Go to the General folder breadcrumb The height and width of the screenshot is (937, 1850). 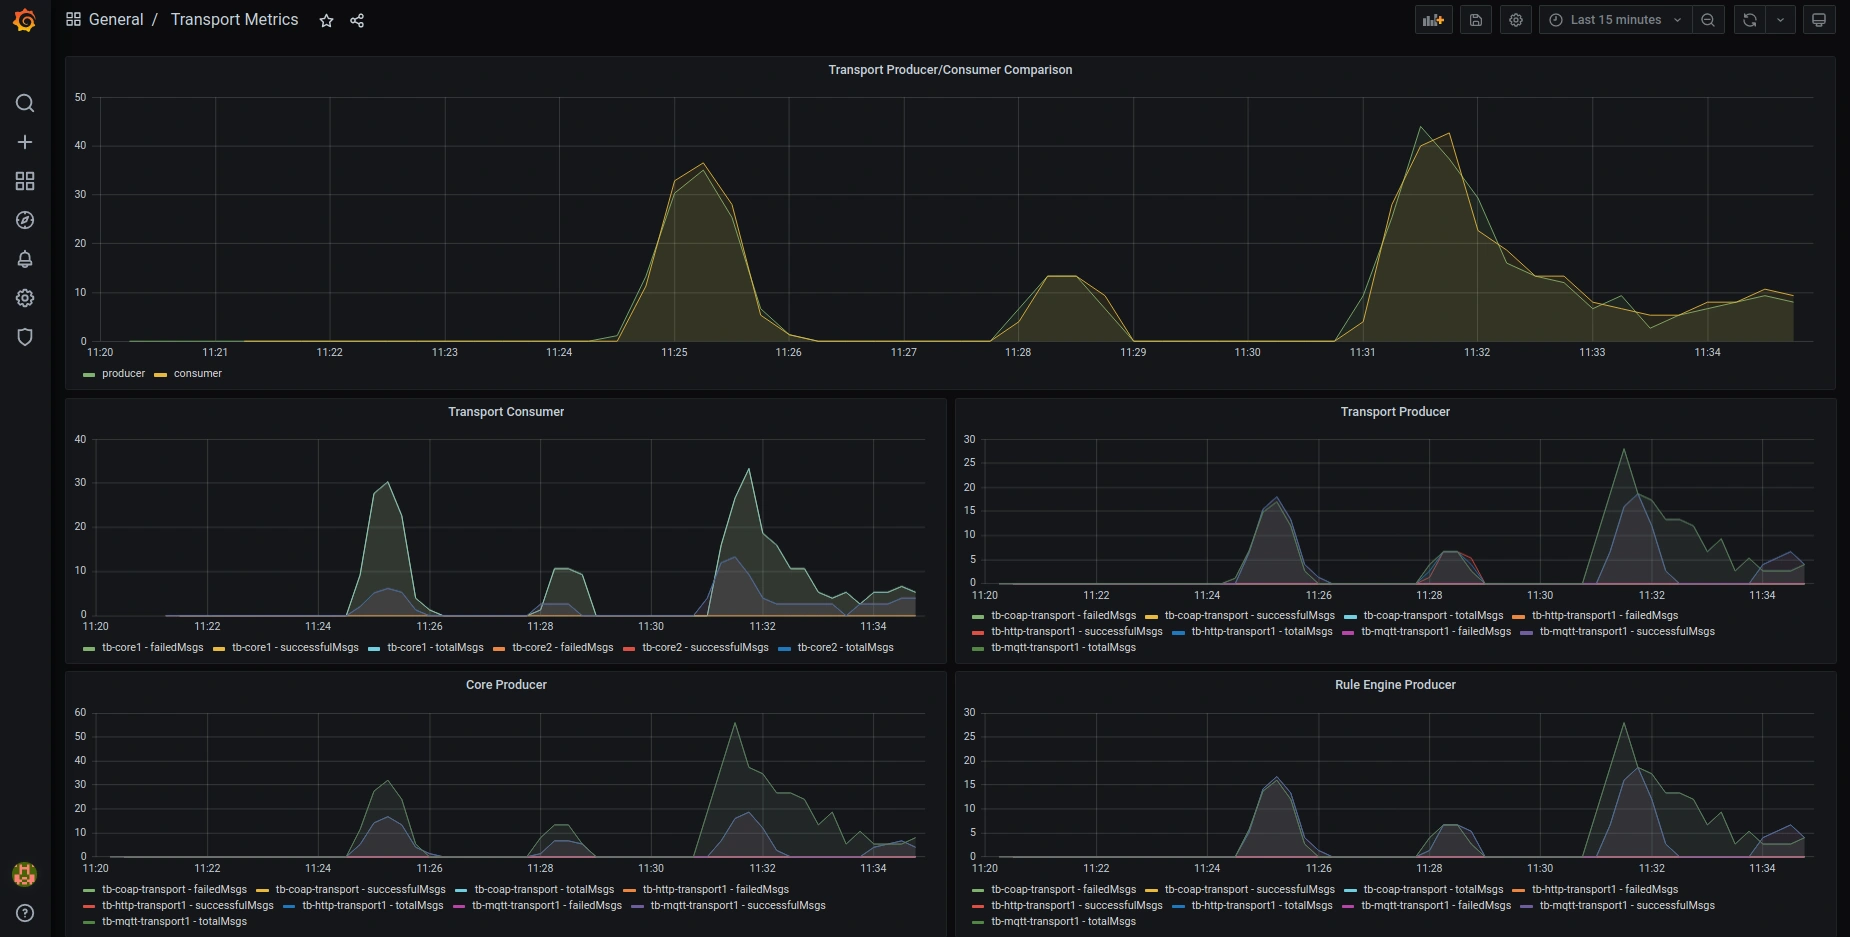click(116, 20)
